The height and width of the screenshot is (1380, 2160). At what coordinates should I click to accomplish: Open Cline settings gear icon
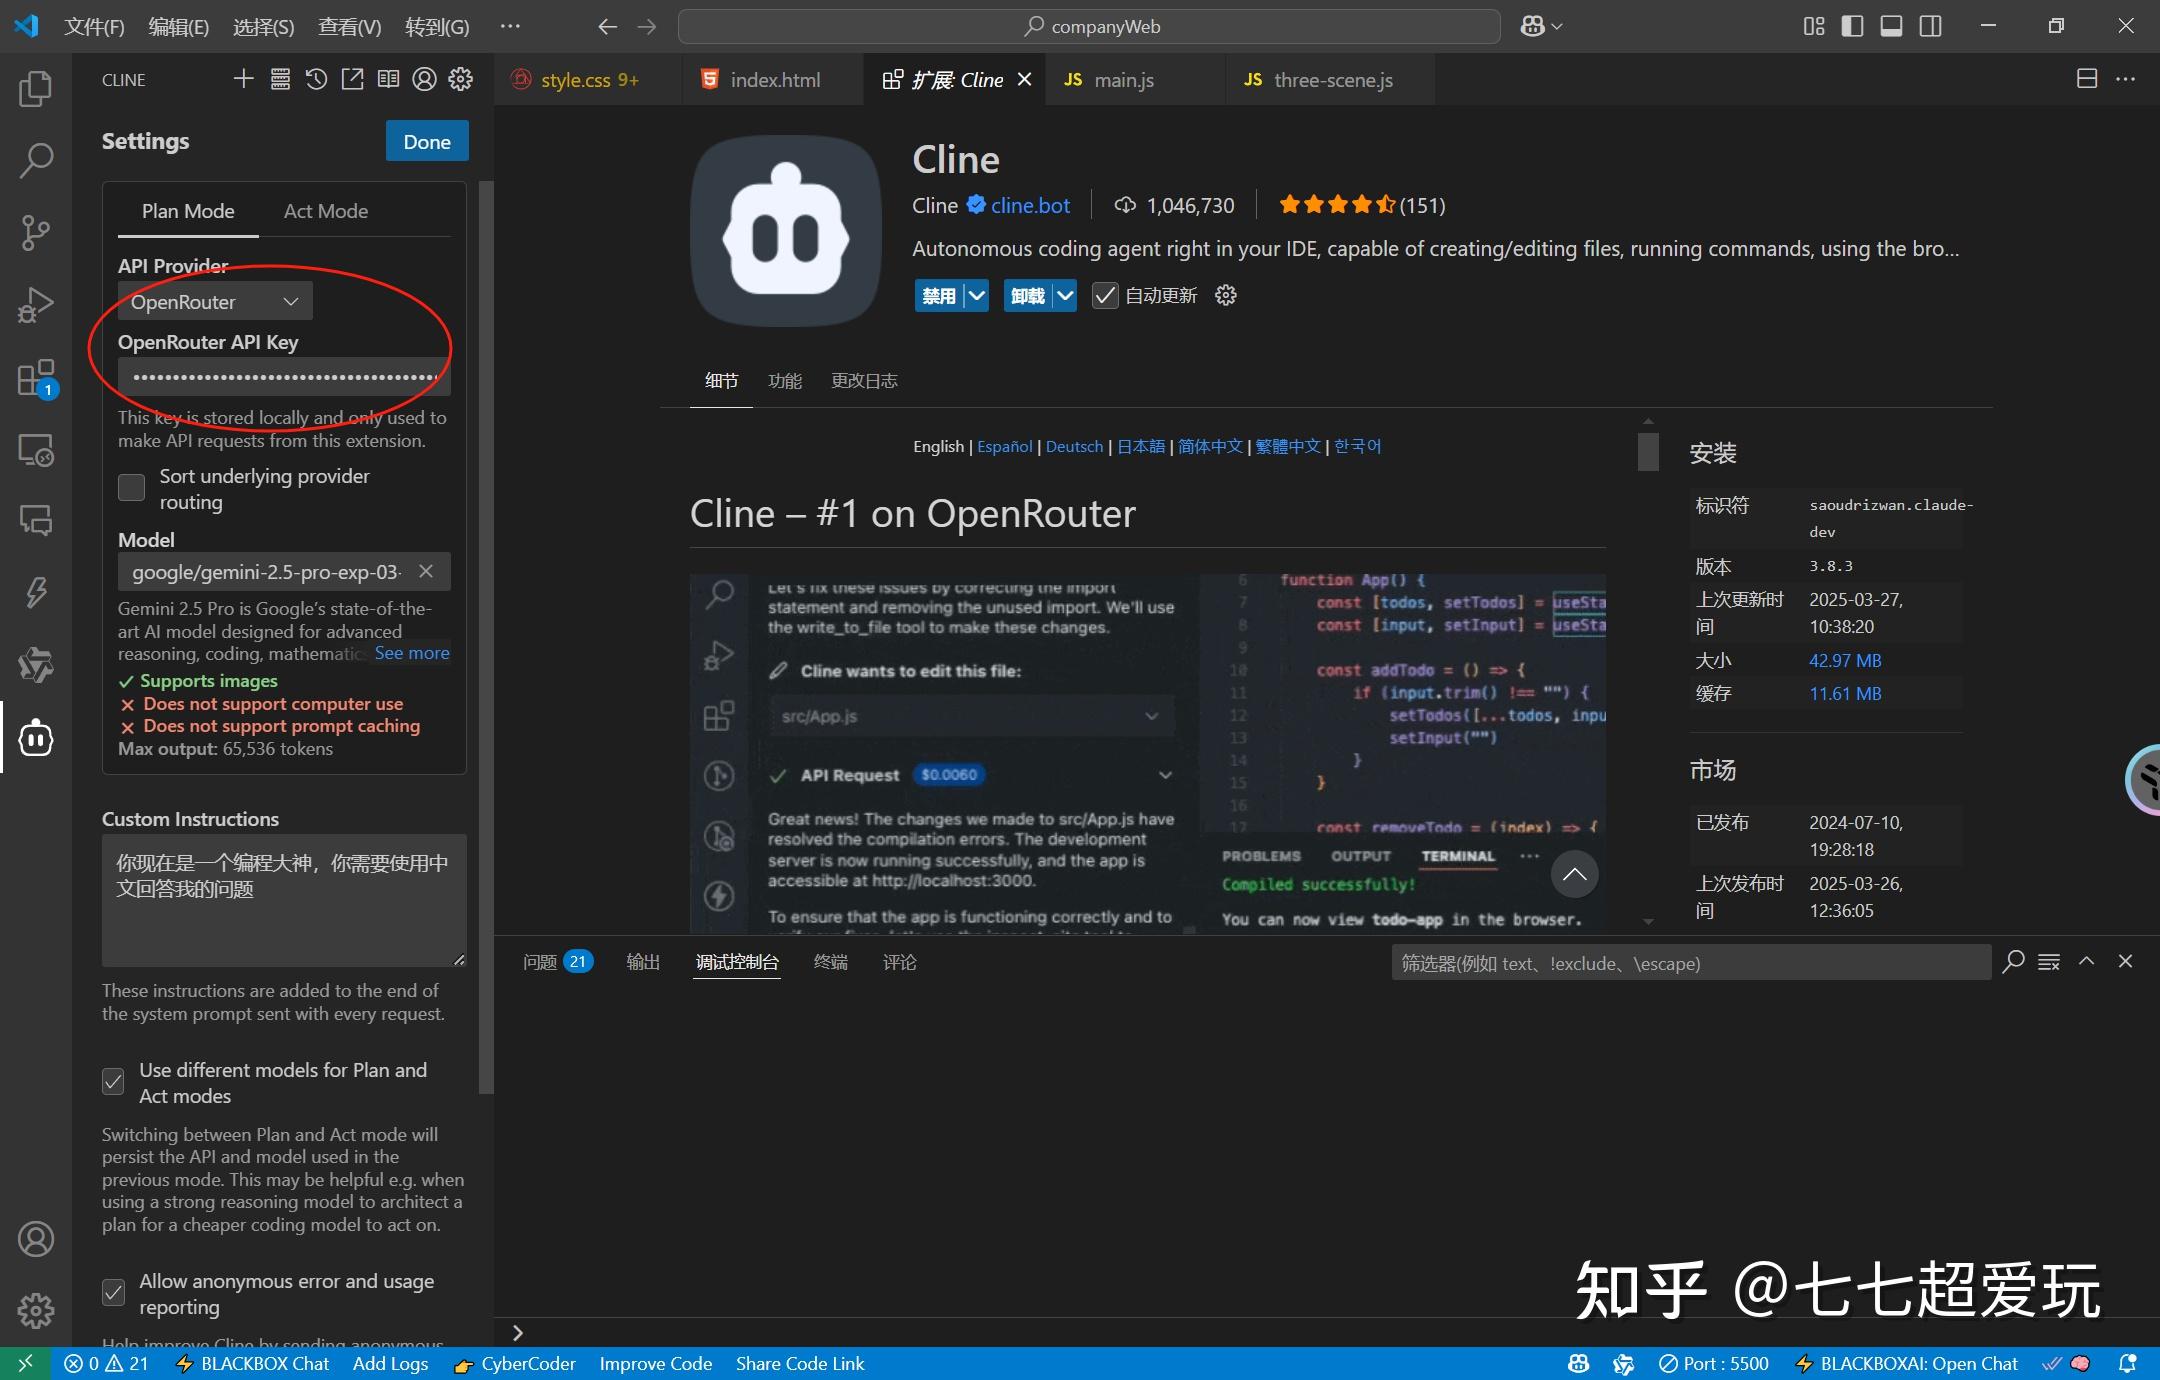pos(460,79)
